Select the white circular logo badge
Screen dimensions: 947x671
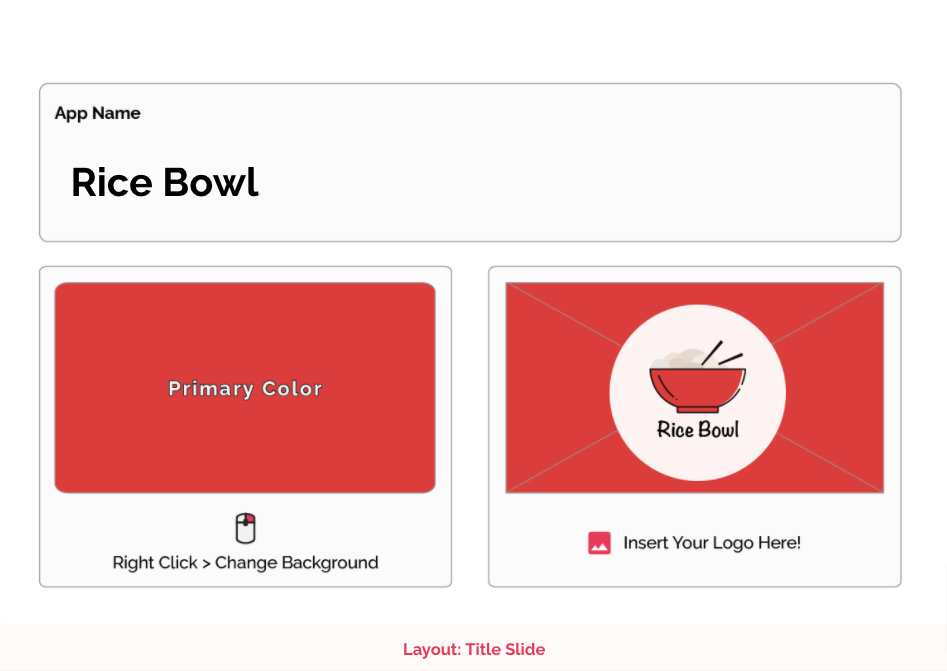(x=698, y=393)
